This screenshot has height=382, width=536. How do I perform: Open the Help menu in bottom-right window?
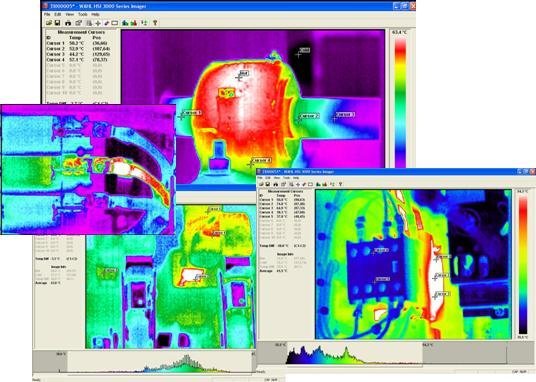pos(296,178)
